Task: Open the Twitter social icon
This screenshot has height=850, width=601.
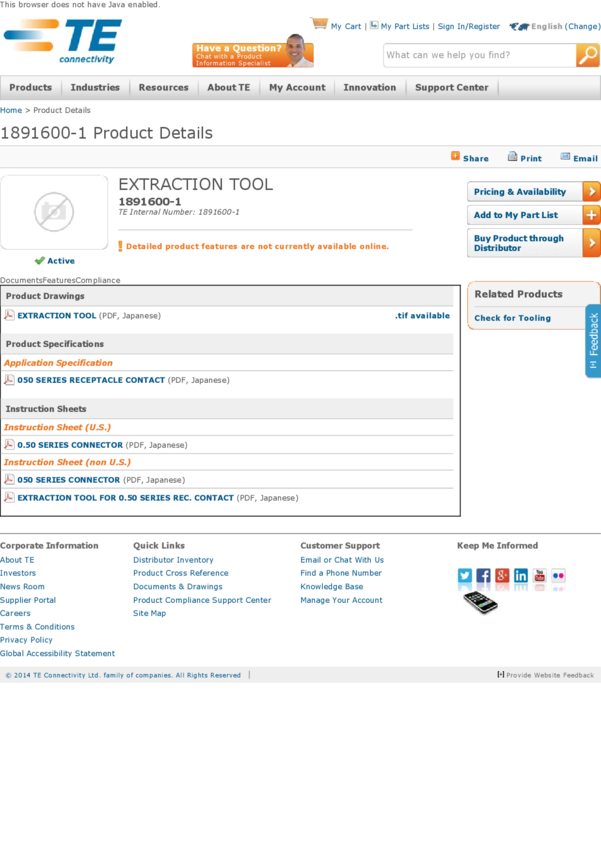Action: [464, 575]
